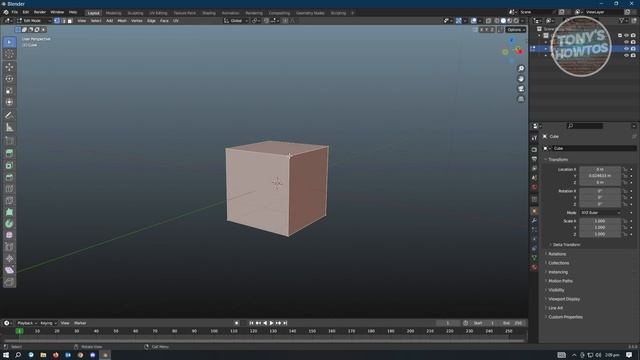Open the Mesh menu
640x360 pixels.
[122, 21]
